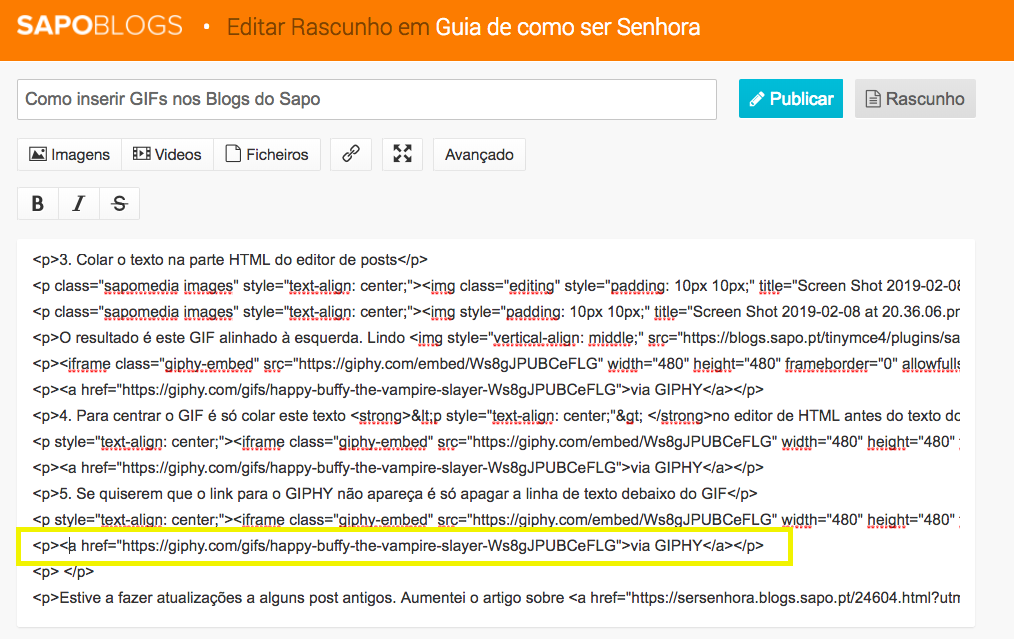The height and width of the screenshot is (639, 1014).
Task: Open the SAPO Blogs logo link
Action: [x=100, y=27]
